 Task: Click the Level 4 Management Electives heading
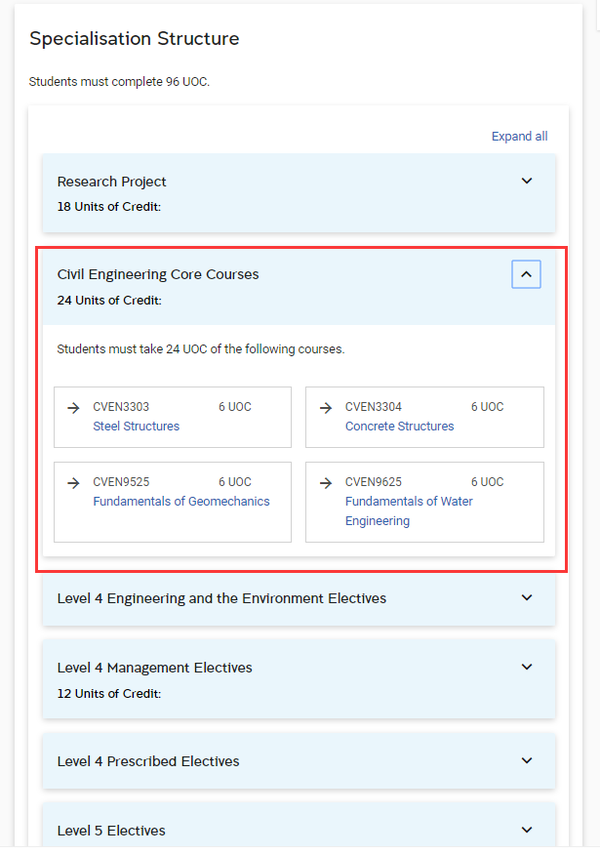click(154, 668)
